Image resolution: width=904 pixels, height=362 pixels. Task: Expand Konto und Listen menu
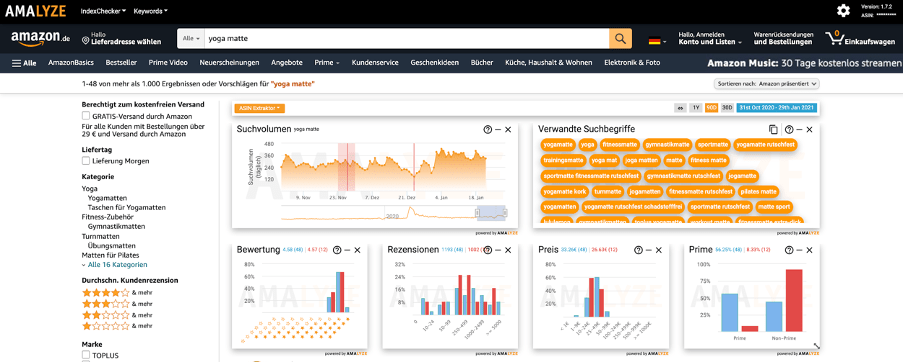710,42
